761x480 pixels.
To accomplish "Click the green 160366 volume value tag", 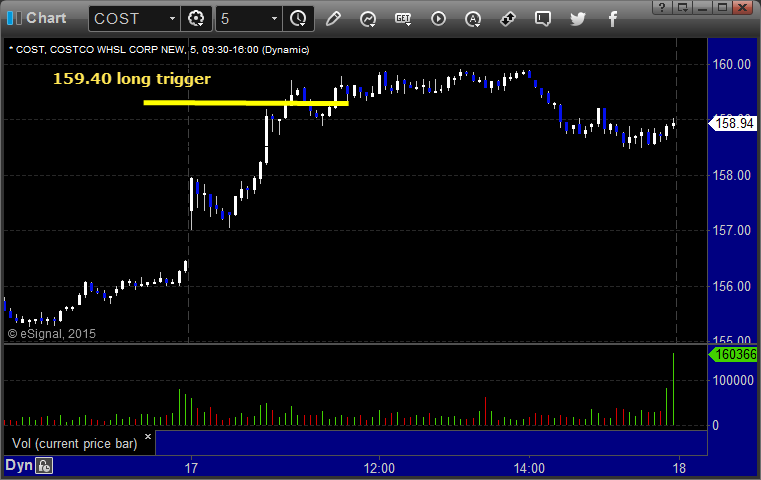I will (733, 355).
